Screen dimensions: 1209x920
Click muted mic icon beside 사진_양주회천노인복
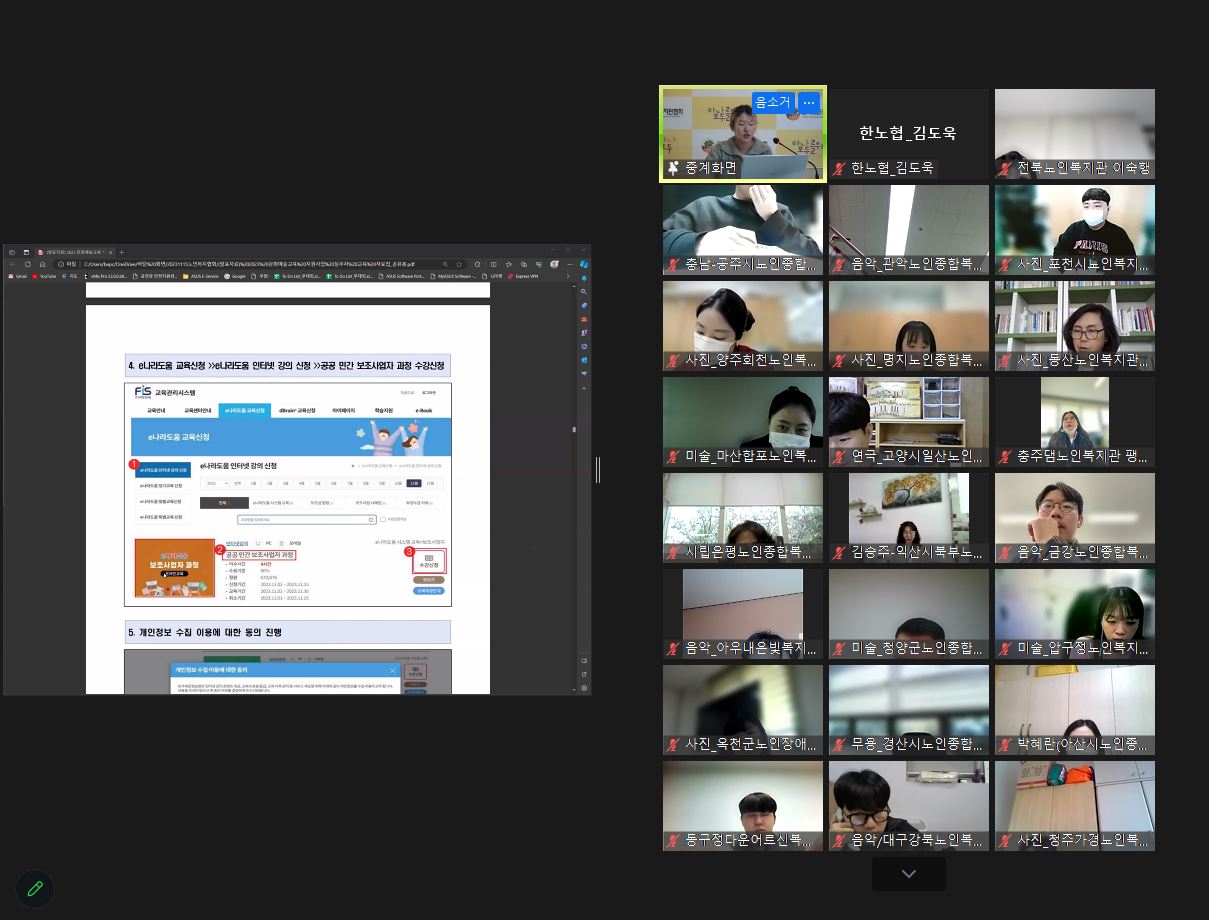(x=673, y=360)
